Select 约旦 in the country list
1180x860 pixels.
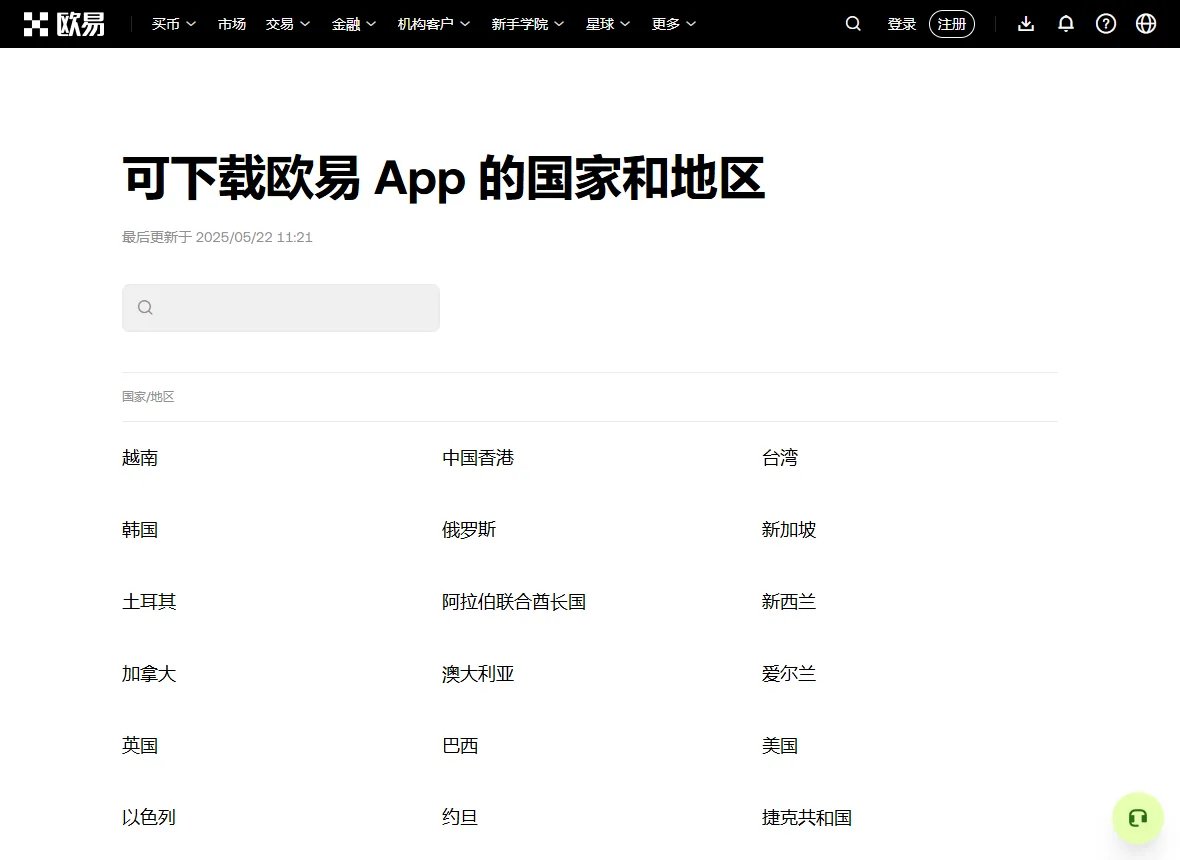pos(460,817)
